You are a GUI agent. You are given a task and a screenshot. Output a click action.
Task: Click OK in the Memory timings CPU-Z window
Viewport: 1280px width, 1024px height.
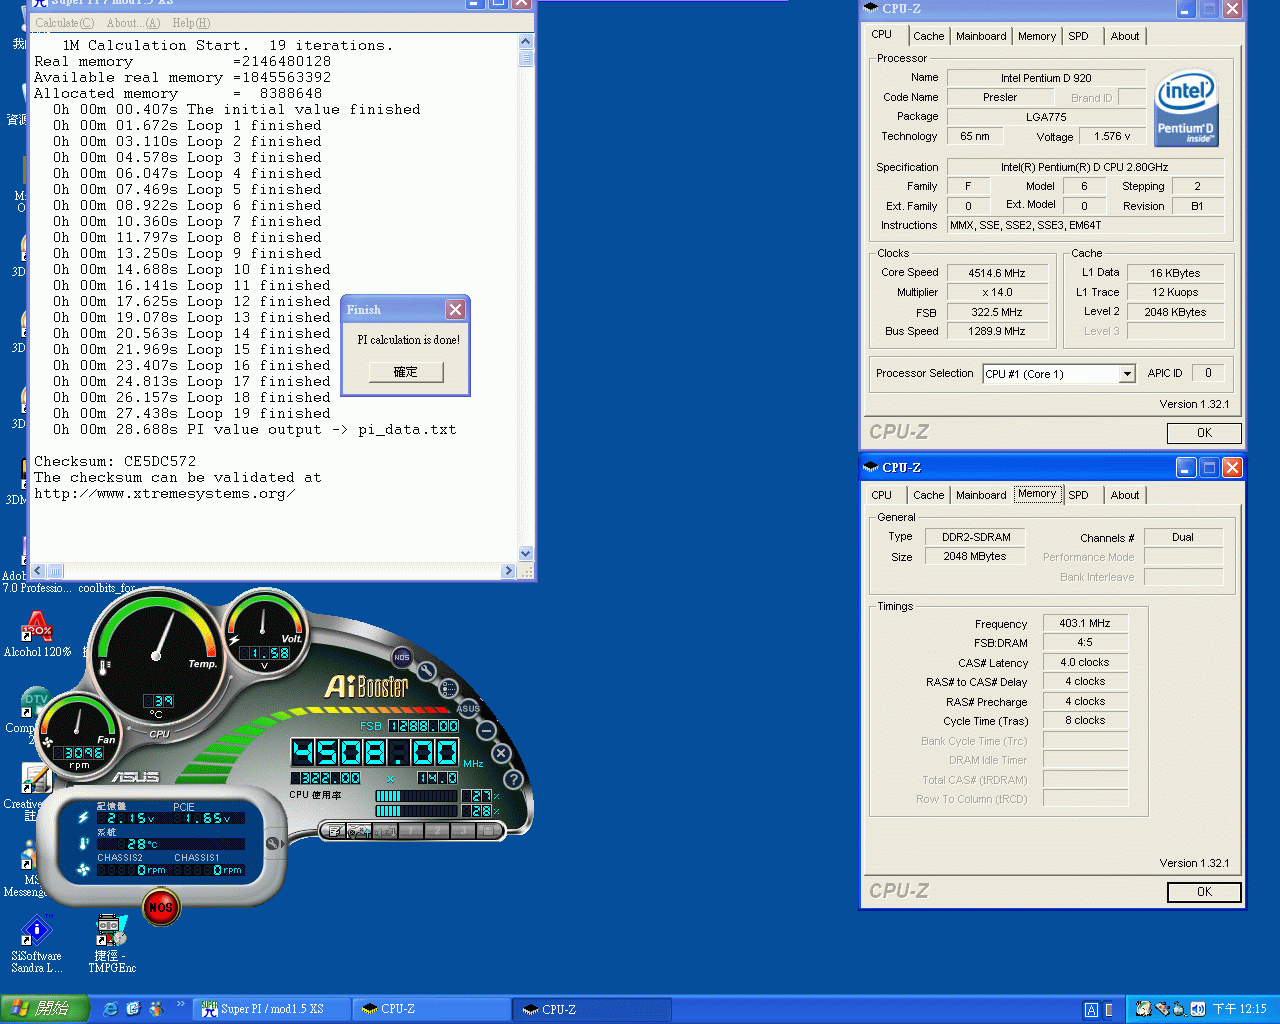[1204, 892]
